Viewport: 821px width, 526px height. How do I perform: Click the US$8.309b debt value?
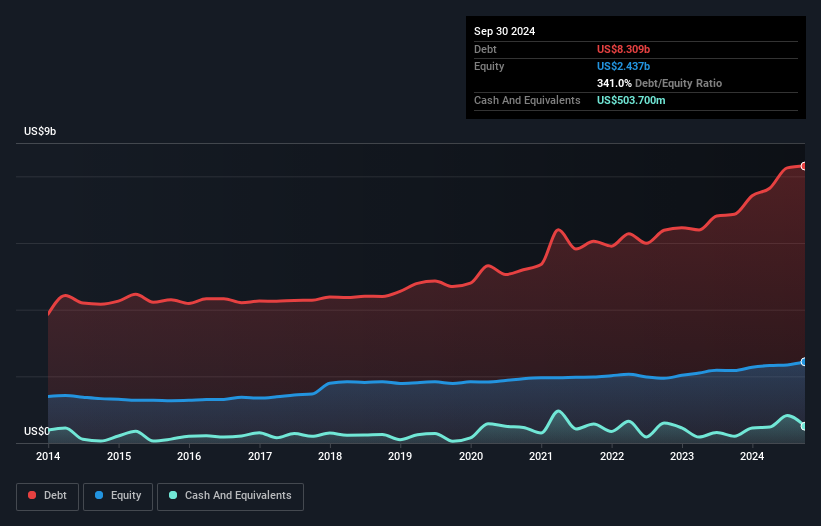pos(623,49)
